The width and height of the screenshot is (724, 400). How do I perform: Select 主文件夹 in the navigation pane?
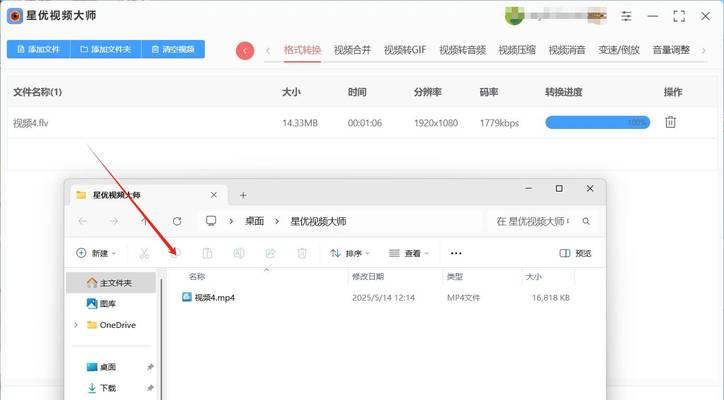pos(111,283)
